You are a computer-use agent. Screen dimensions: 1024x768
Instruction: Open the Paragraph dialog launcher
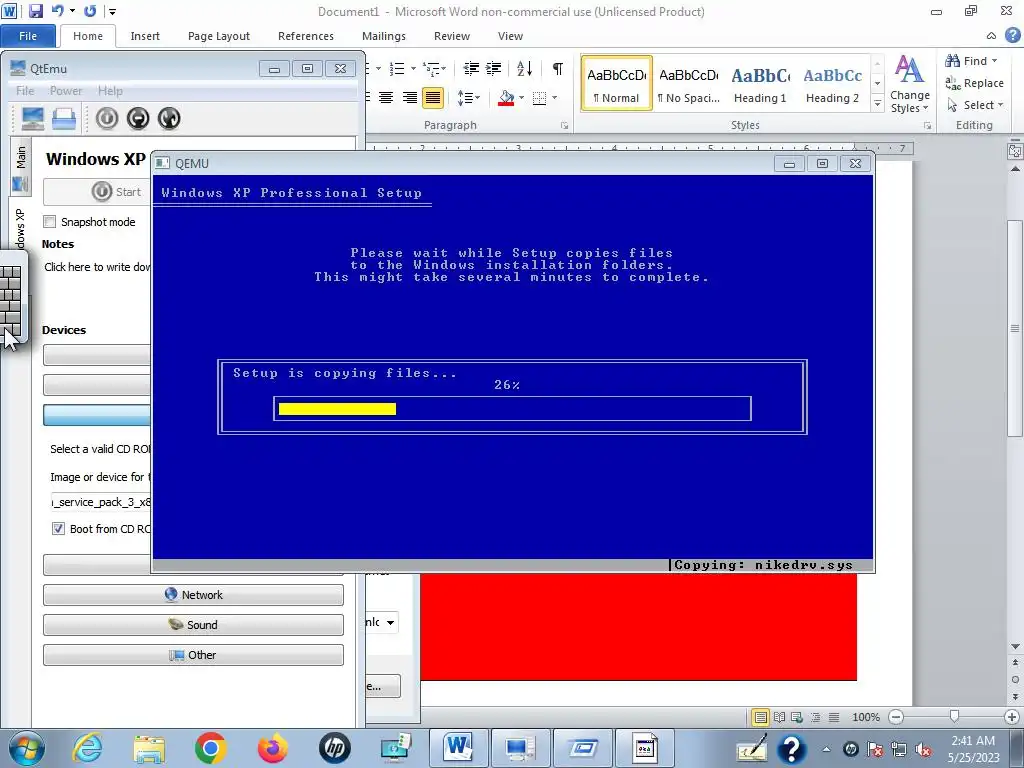tap(564, 125)
